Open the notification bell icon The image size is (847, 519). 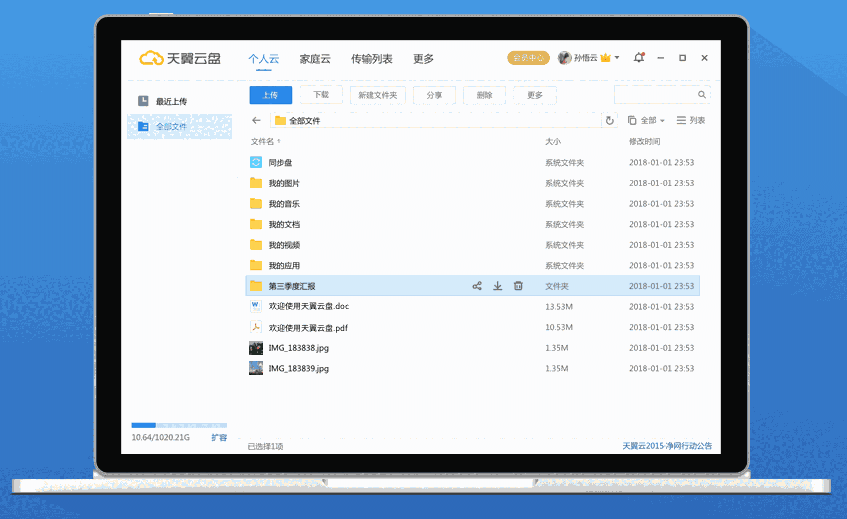point(639,57)
